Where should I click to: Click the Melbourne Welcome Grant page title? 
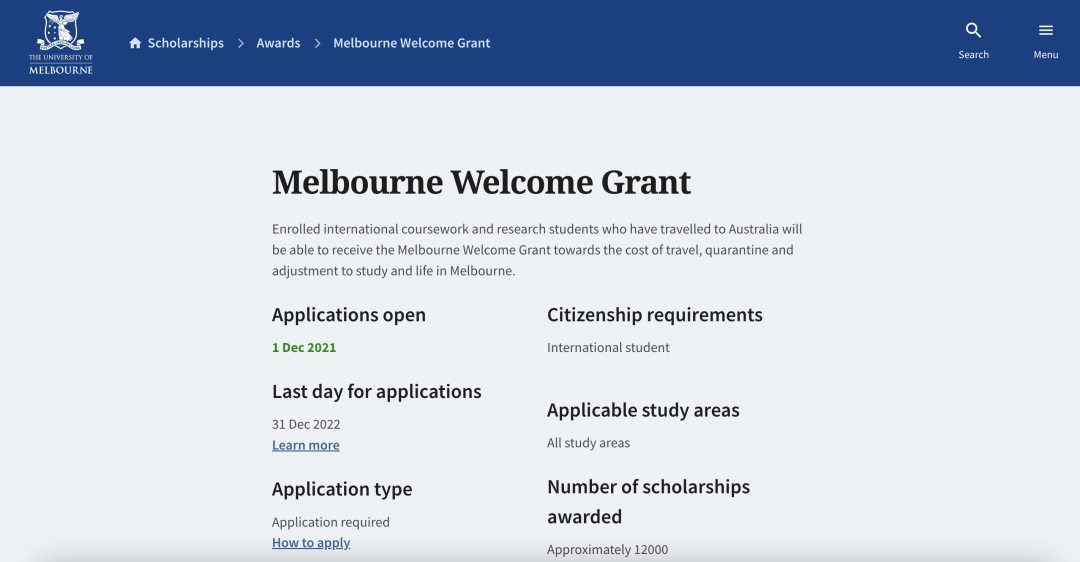(x=481, y=182)
